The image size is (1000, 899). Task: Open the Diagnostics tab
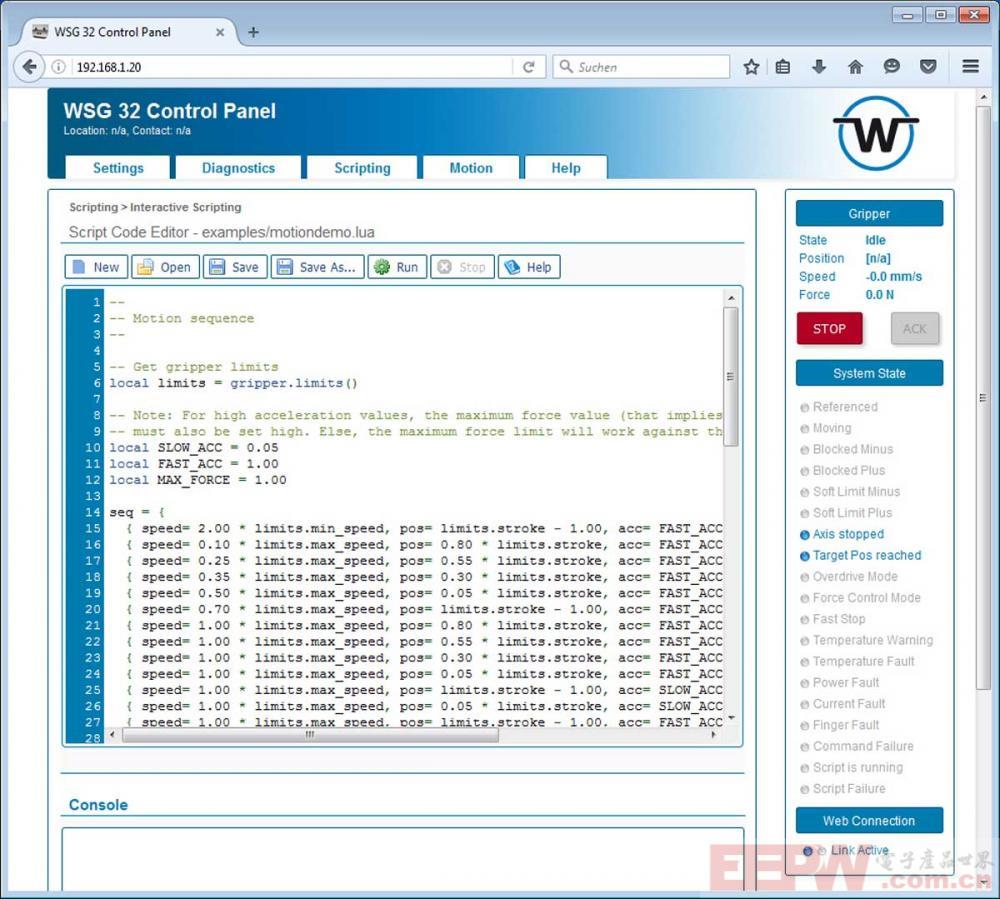click(x=239, y=168)
